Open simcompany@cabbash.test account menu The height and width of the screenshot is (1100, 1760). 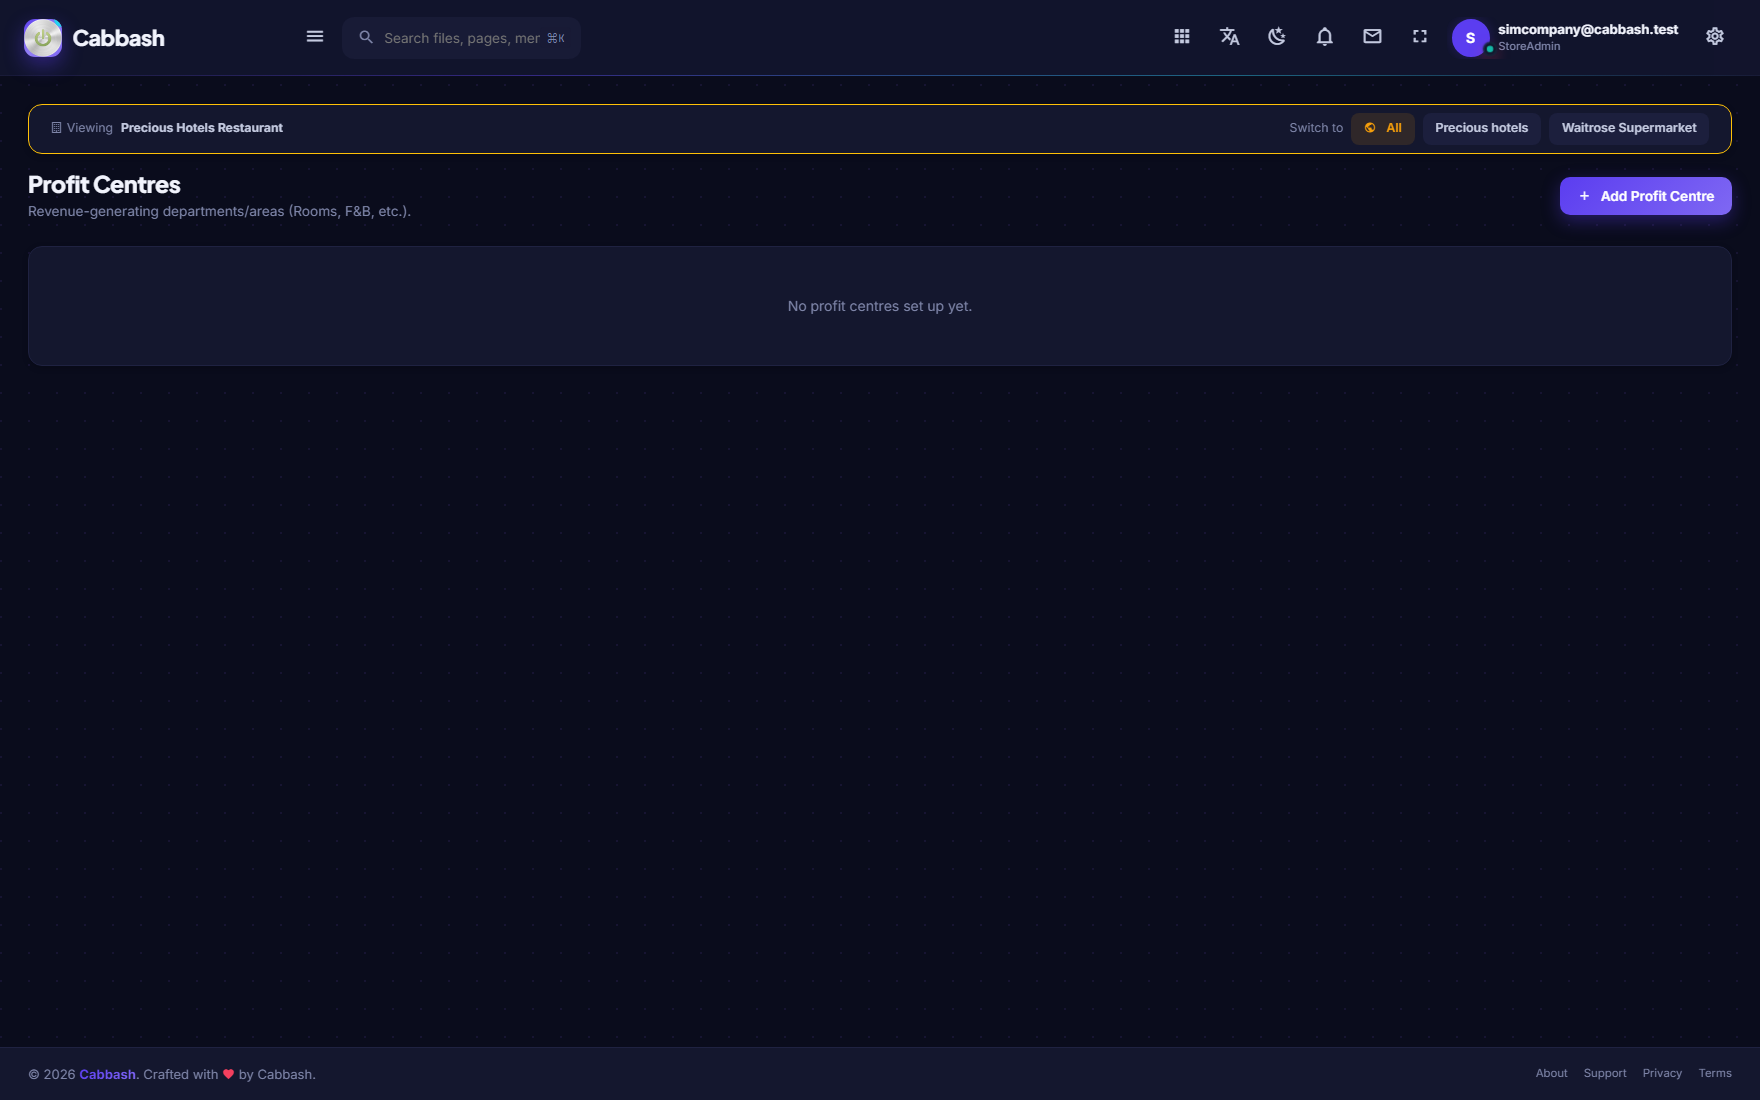coord(1588,30)
